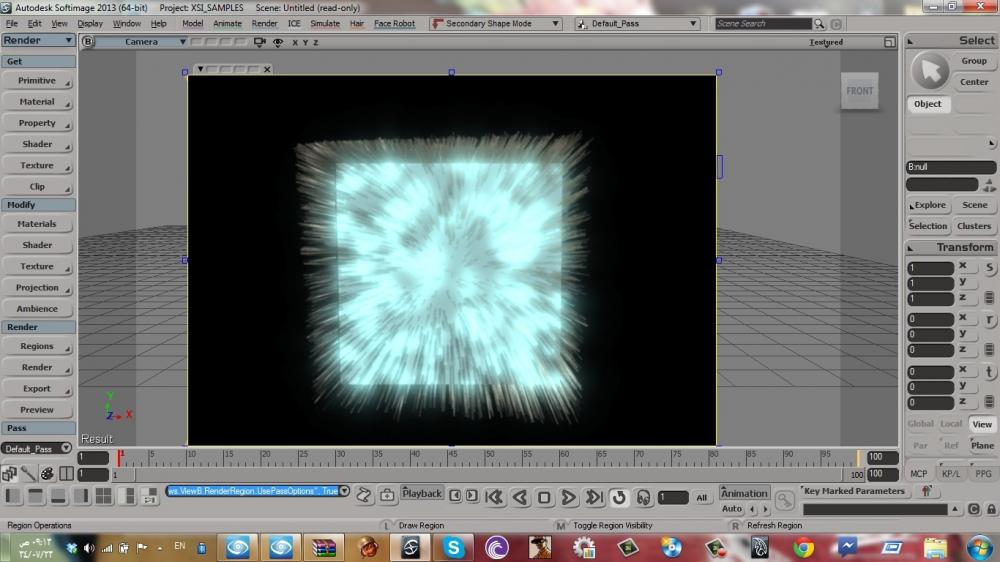Screen dimensions: 1000x562
Task: Click the audio headphones icon
Action: tap(642, 497)
